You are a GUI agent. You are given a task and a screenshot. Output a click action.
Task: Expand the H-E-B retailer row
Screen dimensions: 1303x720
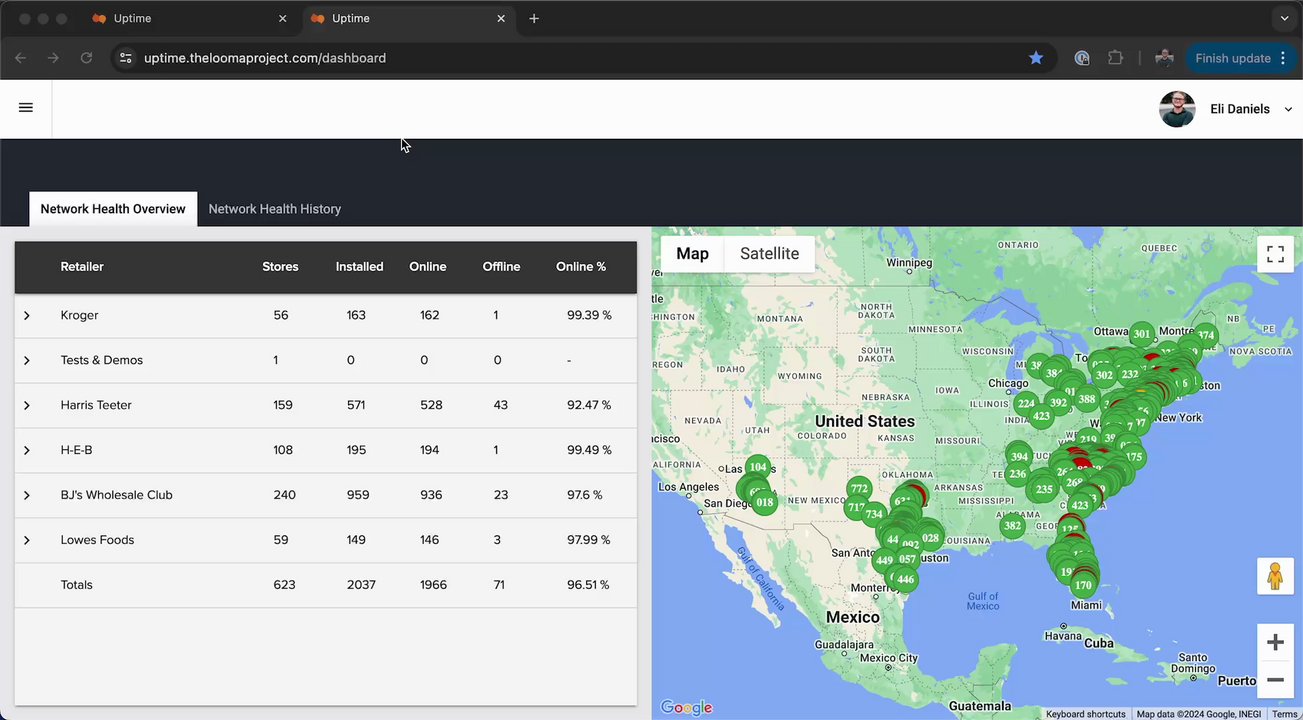coord(27,450)
